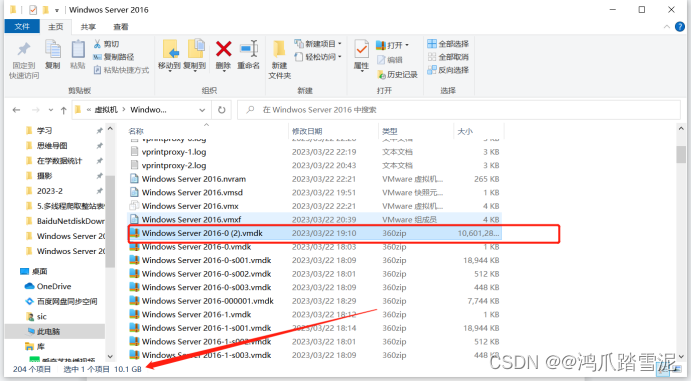Click the file list vertical scrollbar thumb
This screenshot has height=381, width=692.
[681, 155]
